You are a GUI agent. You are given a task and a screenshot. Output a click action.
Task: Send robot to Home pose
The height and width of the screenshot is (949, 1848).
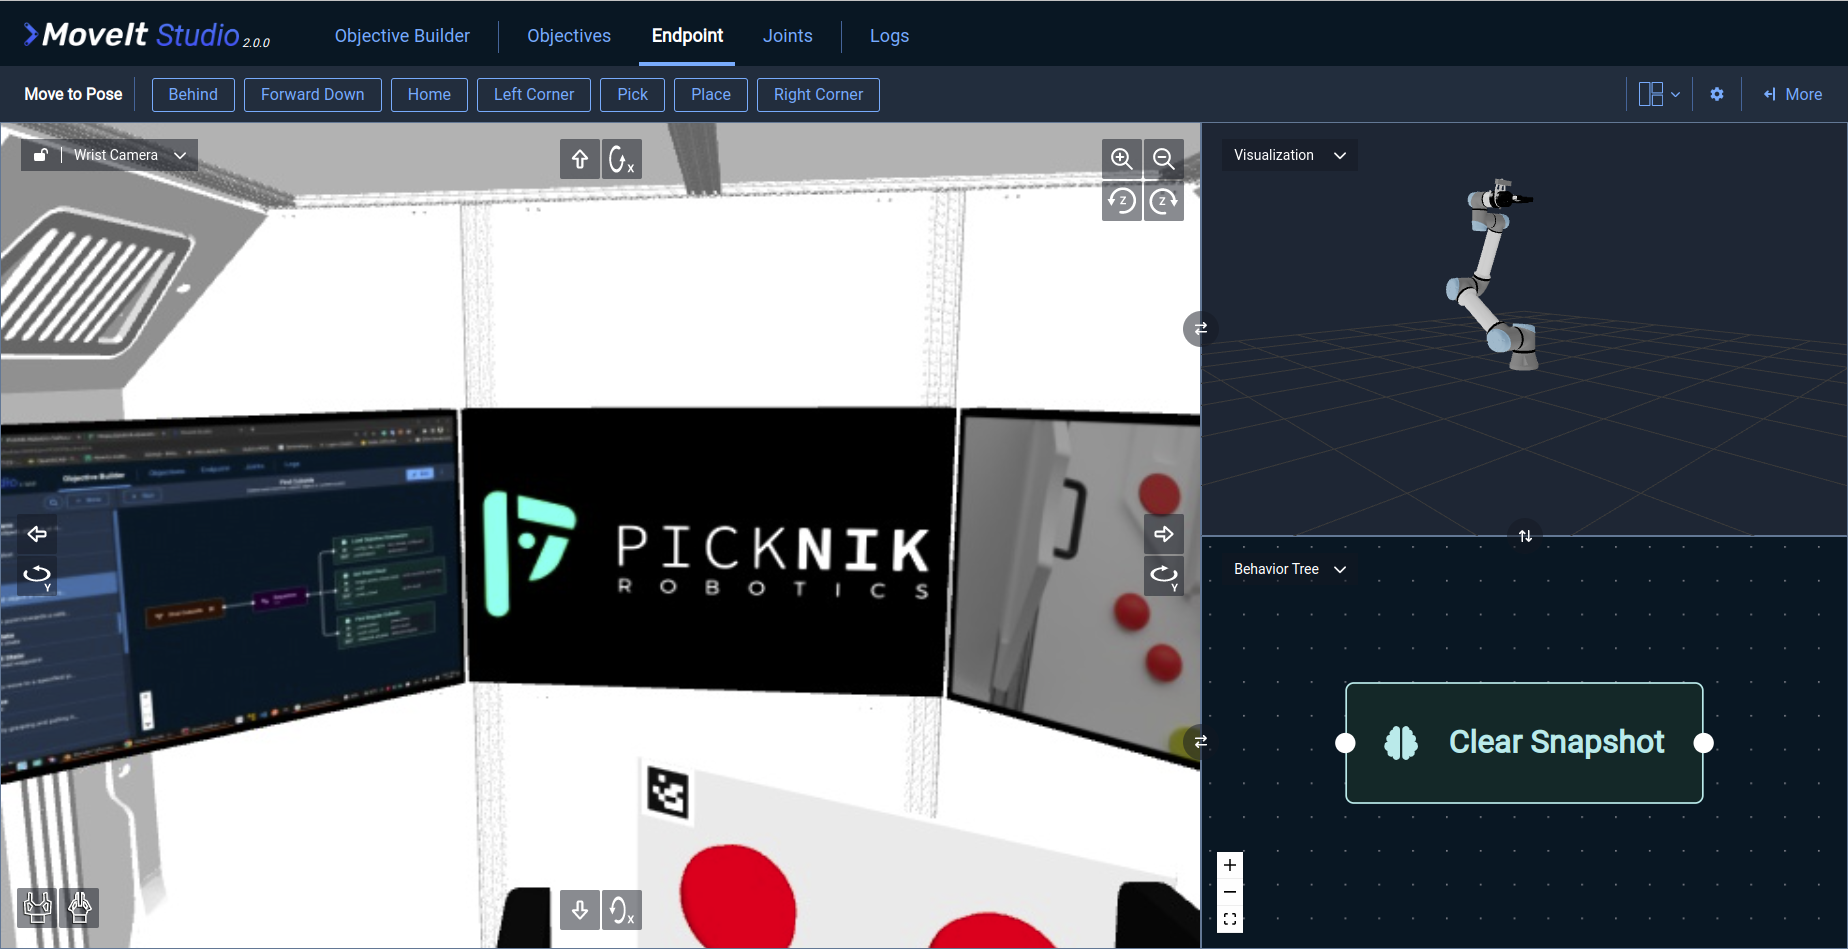(x=429, y=94)
